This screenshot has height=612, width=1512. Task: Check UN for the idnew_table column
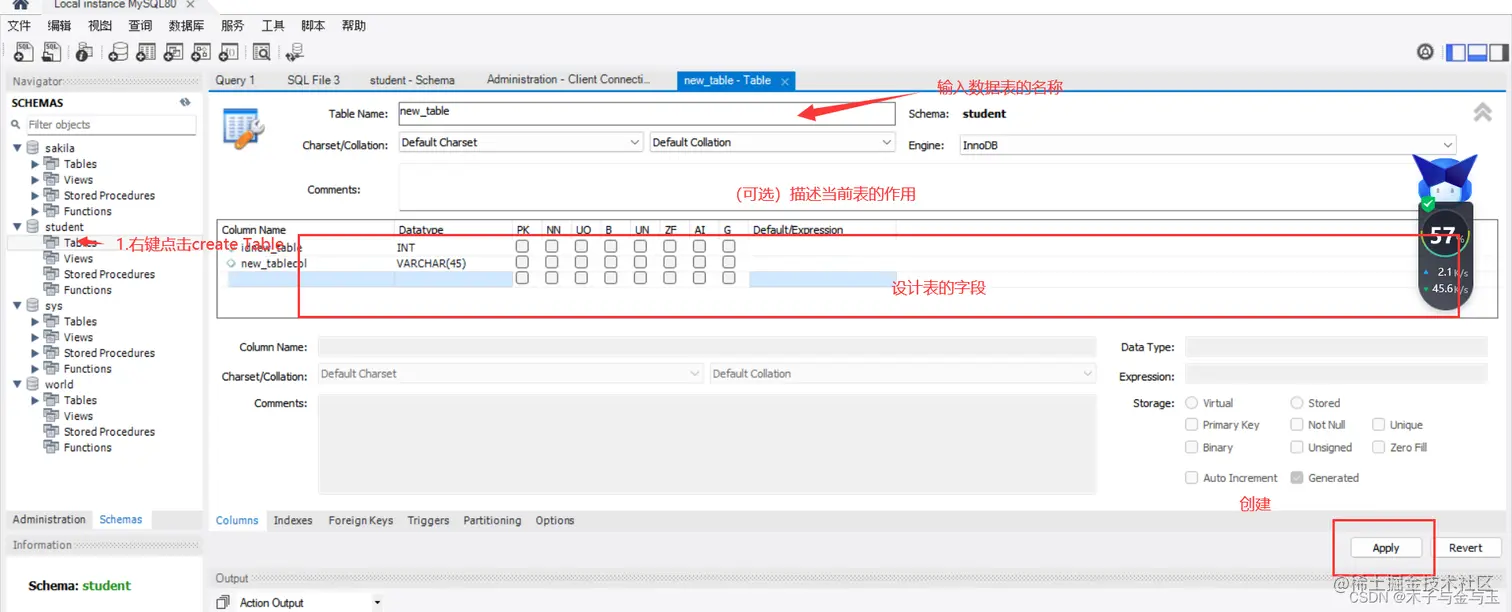click(x=640, y=246)
